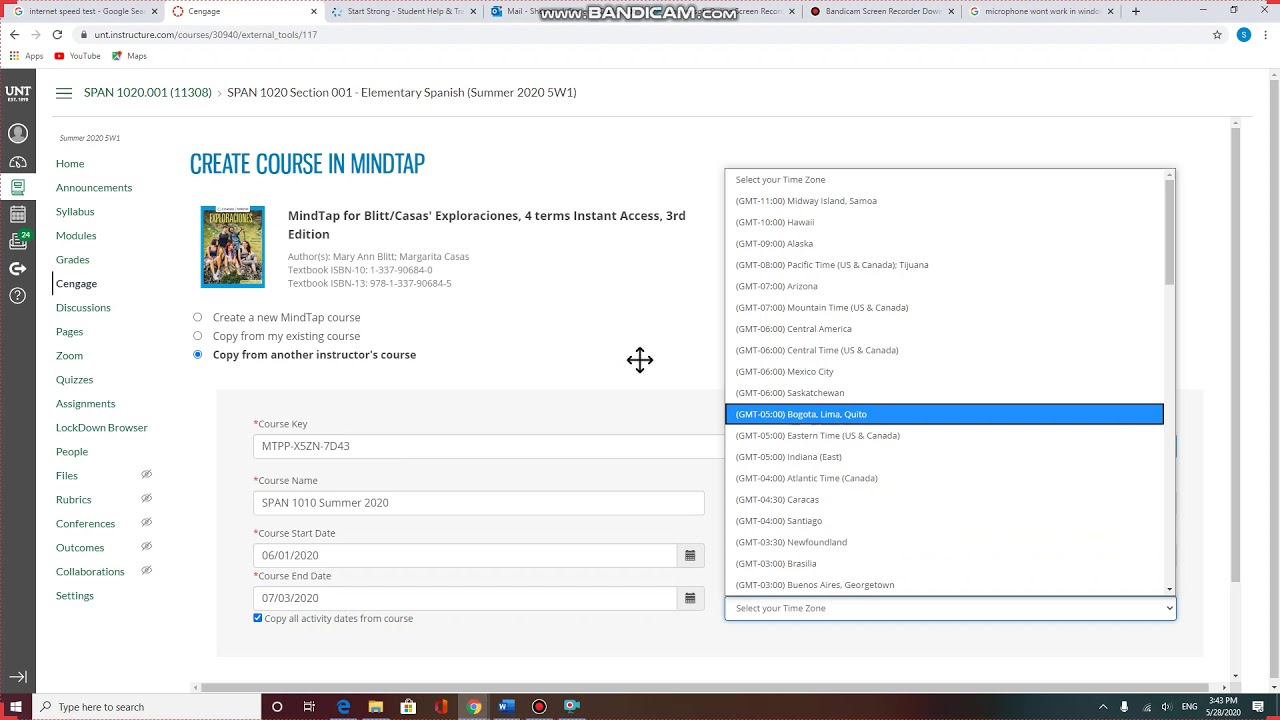Collapse the Select your Time Zone dropdown
1280x720 pixels.
point(950,608)
